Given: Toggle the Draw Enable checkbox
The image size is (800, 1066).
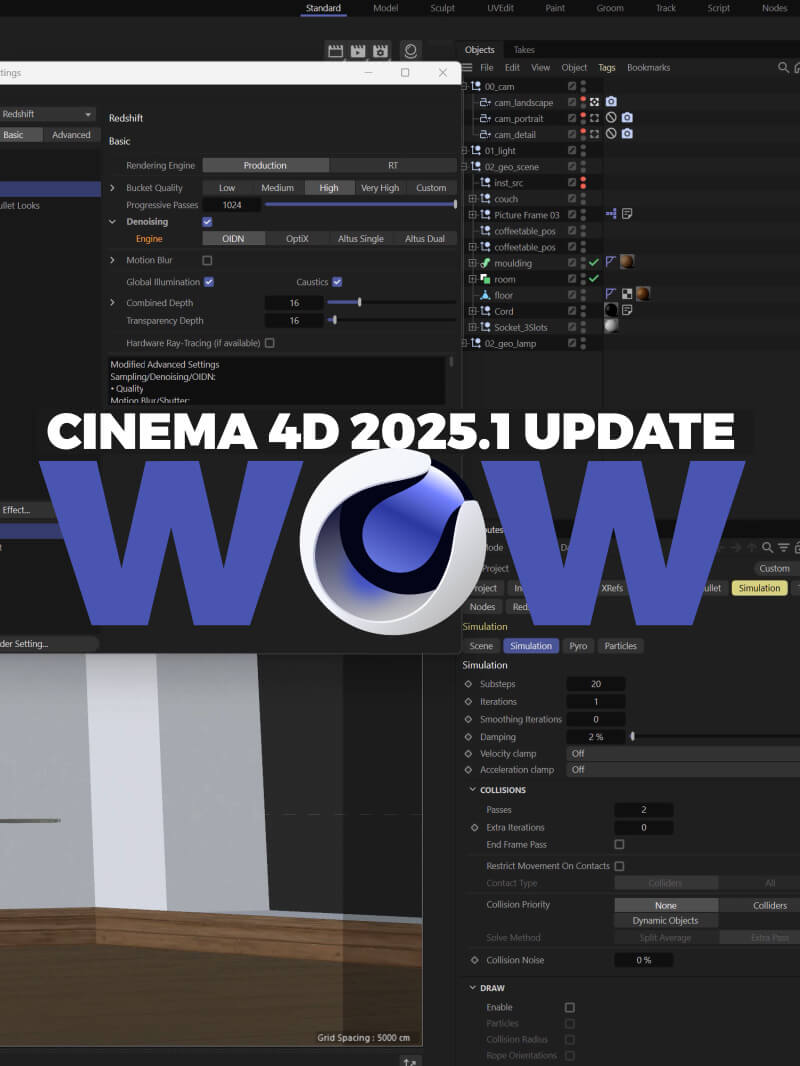Looking at the screenshot, I should 570,1008.
